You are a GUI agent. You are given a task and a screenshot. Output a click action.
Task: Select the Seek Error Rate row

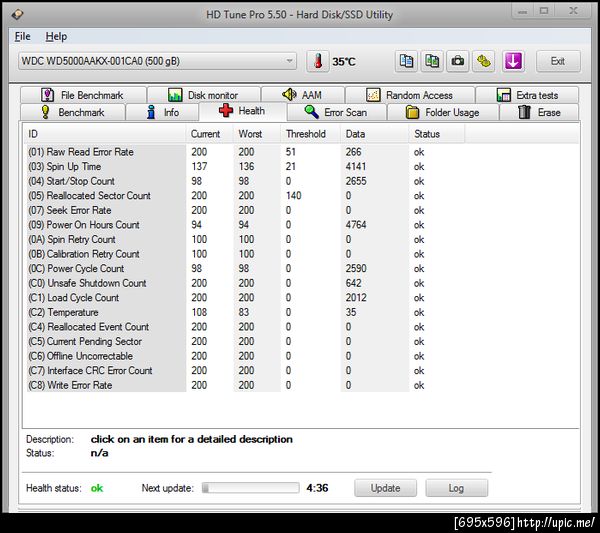(245, 210)
